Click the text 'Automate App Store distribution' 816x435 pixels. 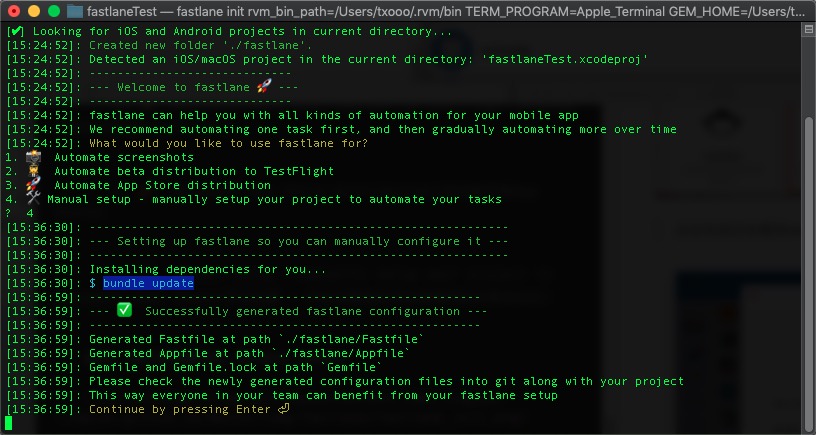click(162, 185)
